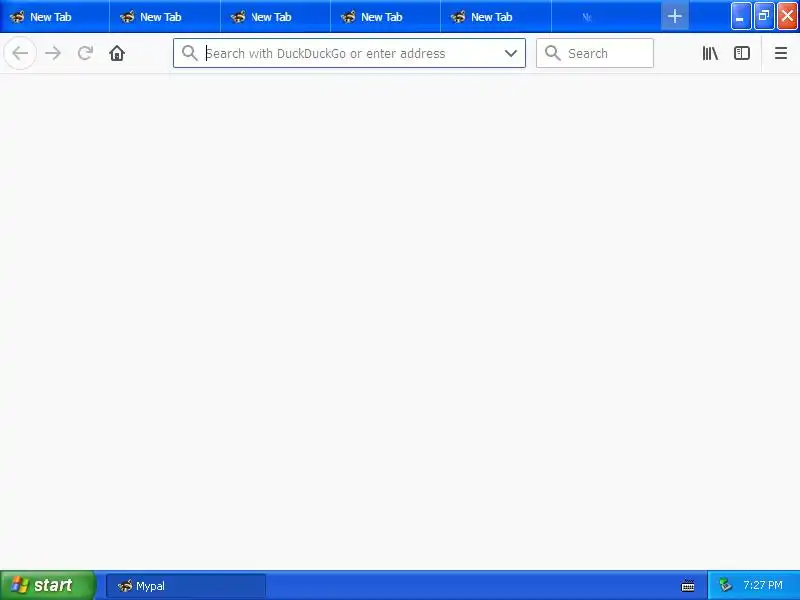Image resolution: width=800 pixels, height=600 pixels.
Task: Click Mypal taskbar button
Action: (186, 586)
